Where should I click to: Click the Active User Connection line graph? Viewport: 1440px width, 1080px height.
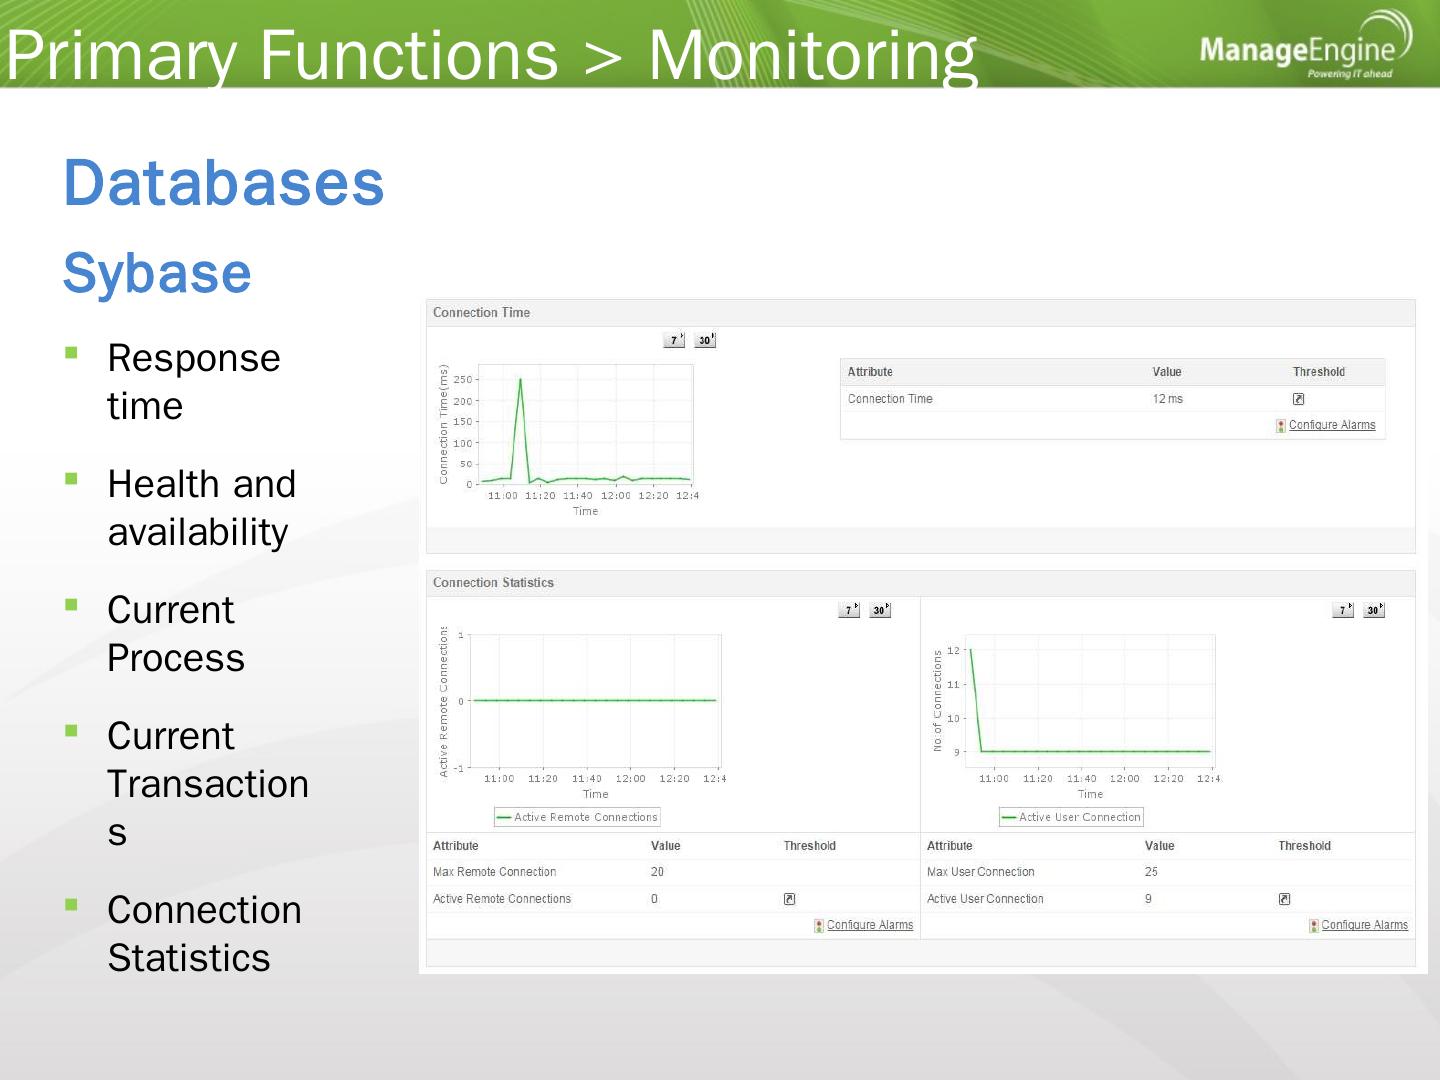[x=1090, y=701]
